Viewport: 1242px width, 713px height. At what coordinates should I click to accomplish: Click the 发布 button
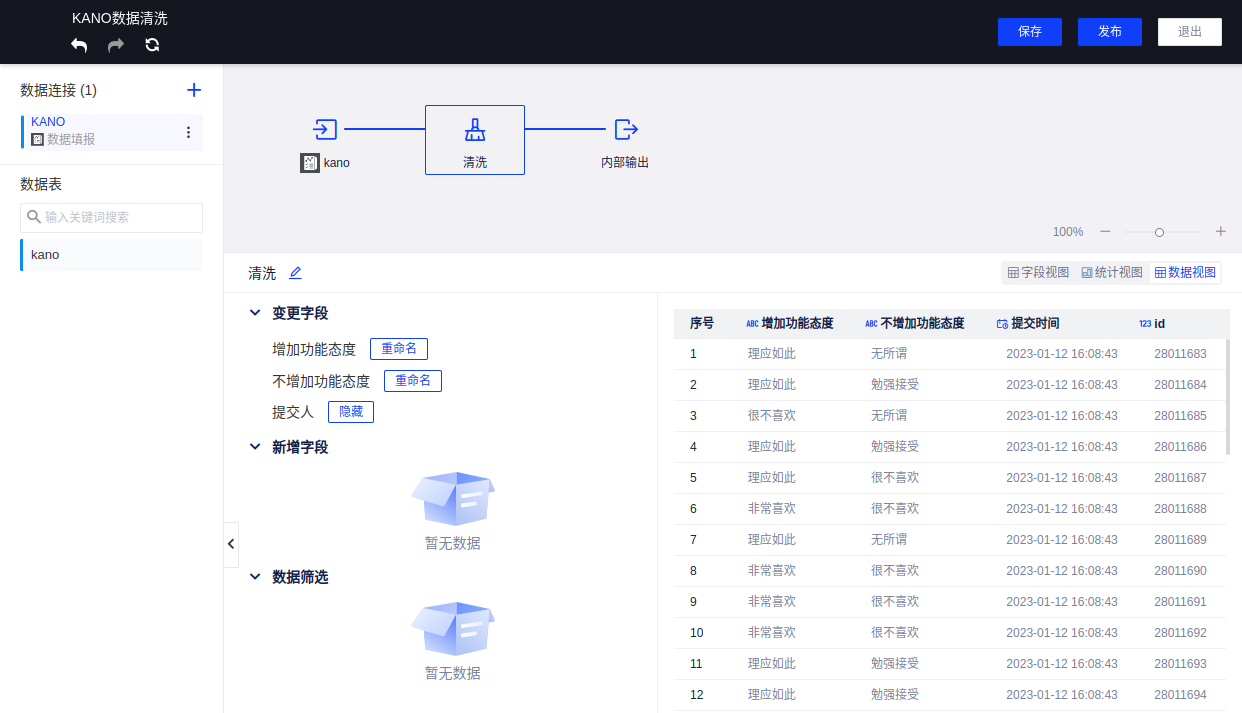pos(1110,32)
